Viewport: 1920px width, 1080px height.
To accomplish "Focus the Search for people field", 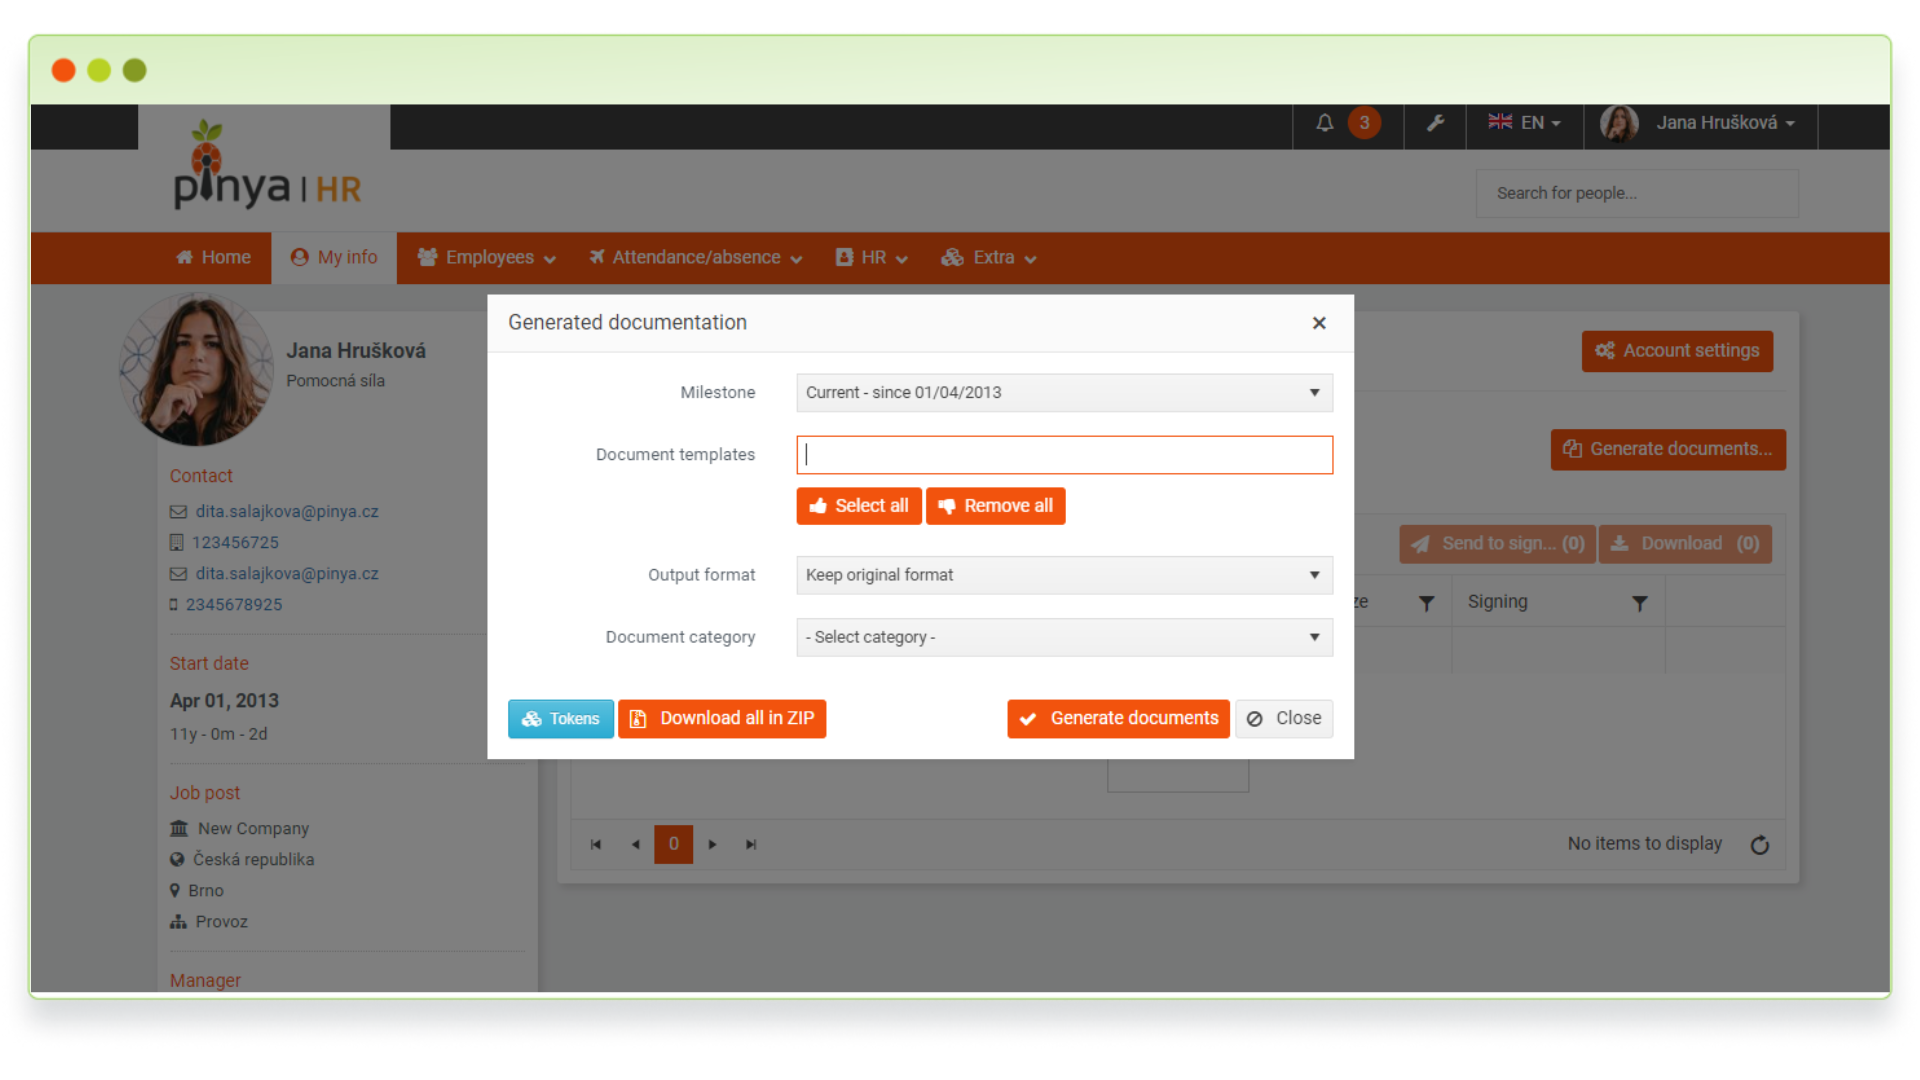I will [1637, 193].
